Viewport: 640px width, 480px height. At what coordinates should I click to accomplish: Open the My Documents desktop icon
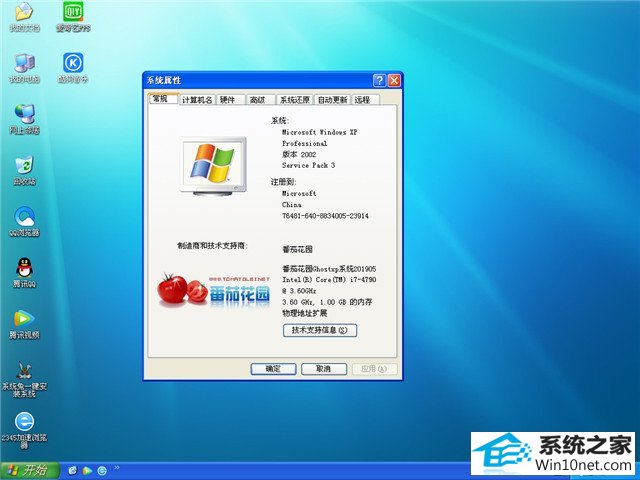click(x=24, y=17)
